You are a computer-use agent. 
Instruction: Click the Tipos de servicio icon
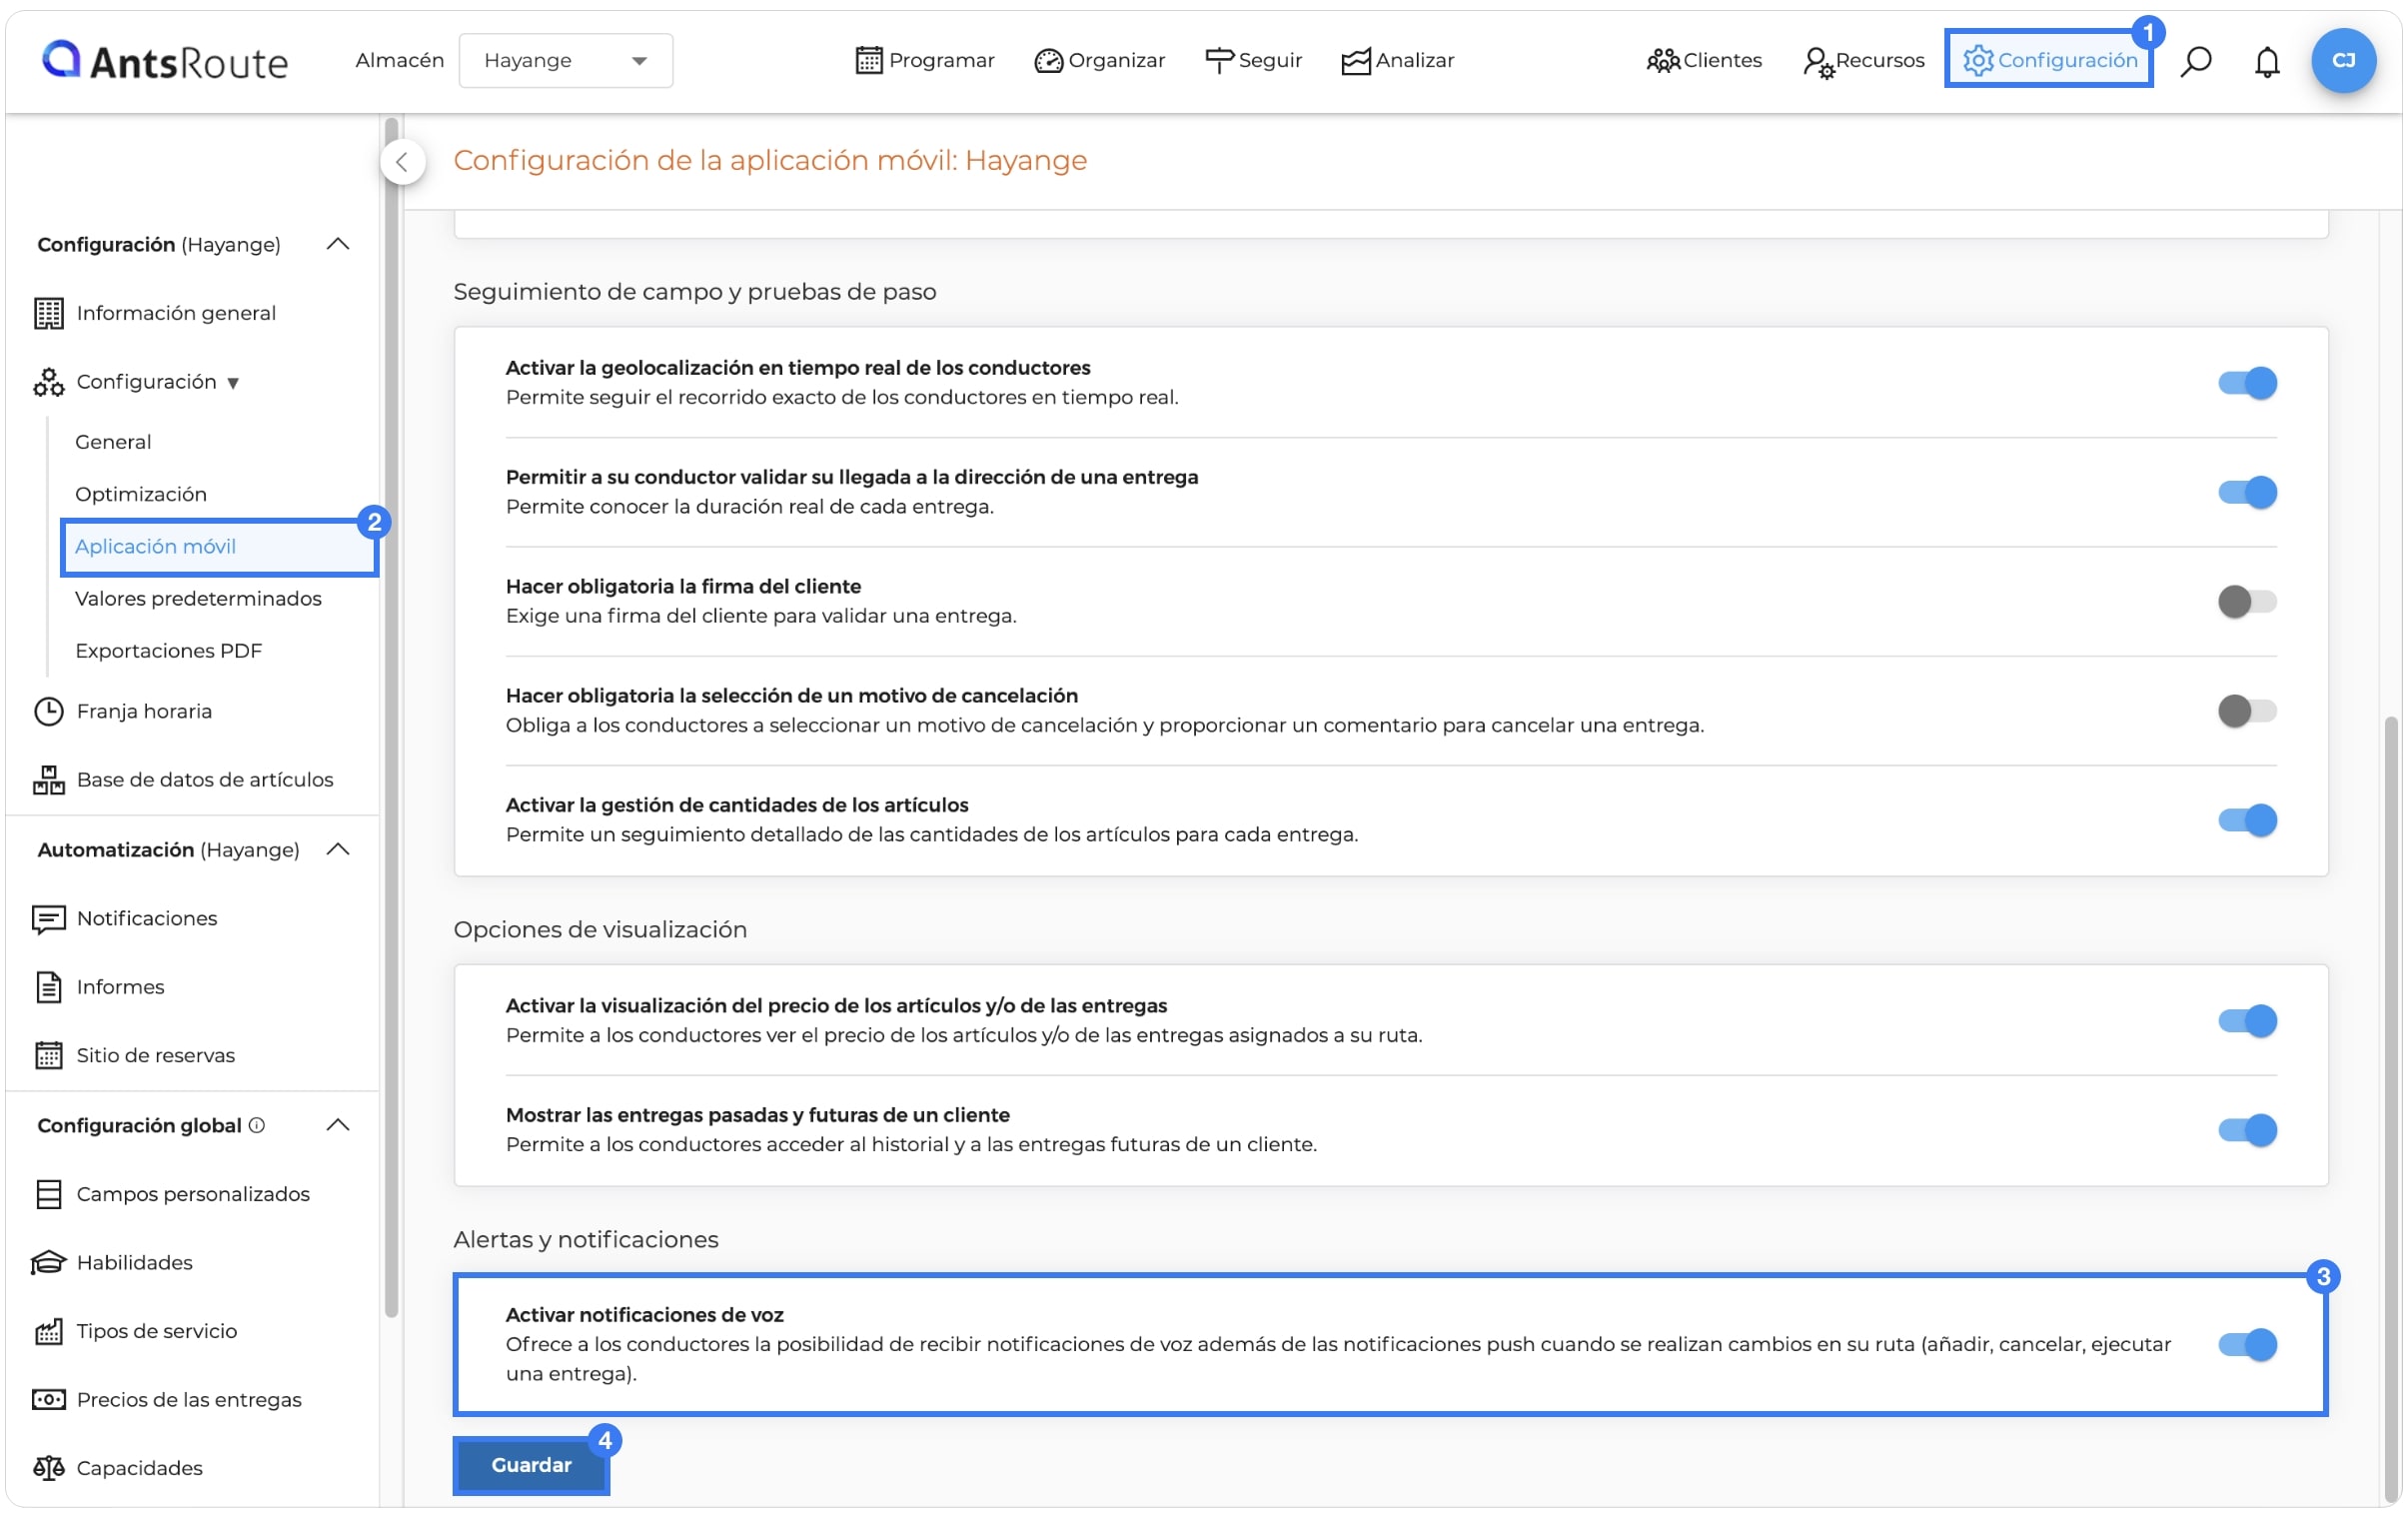pyautogui.click(x=48, y=1330)
